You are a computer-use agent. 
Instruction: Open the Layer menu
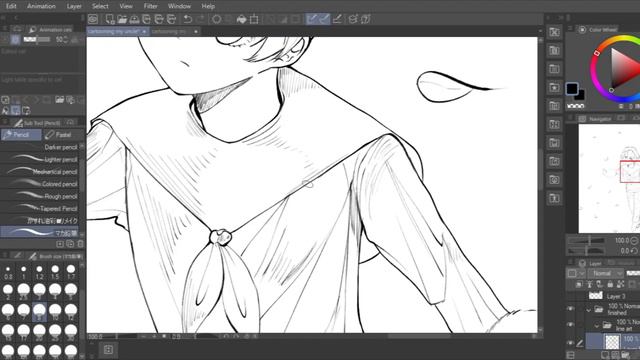(x=74, y=6)
